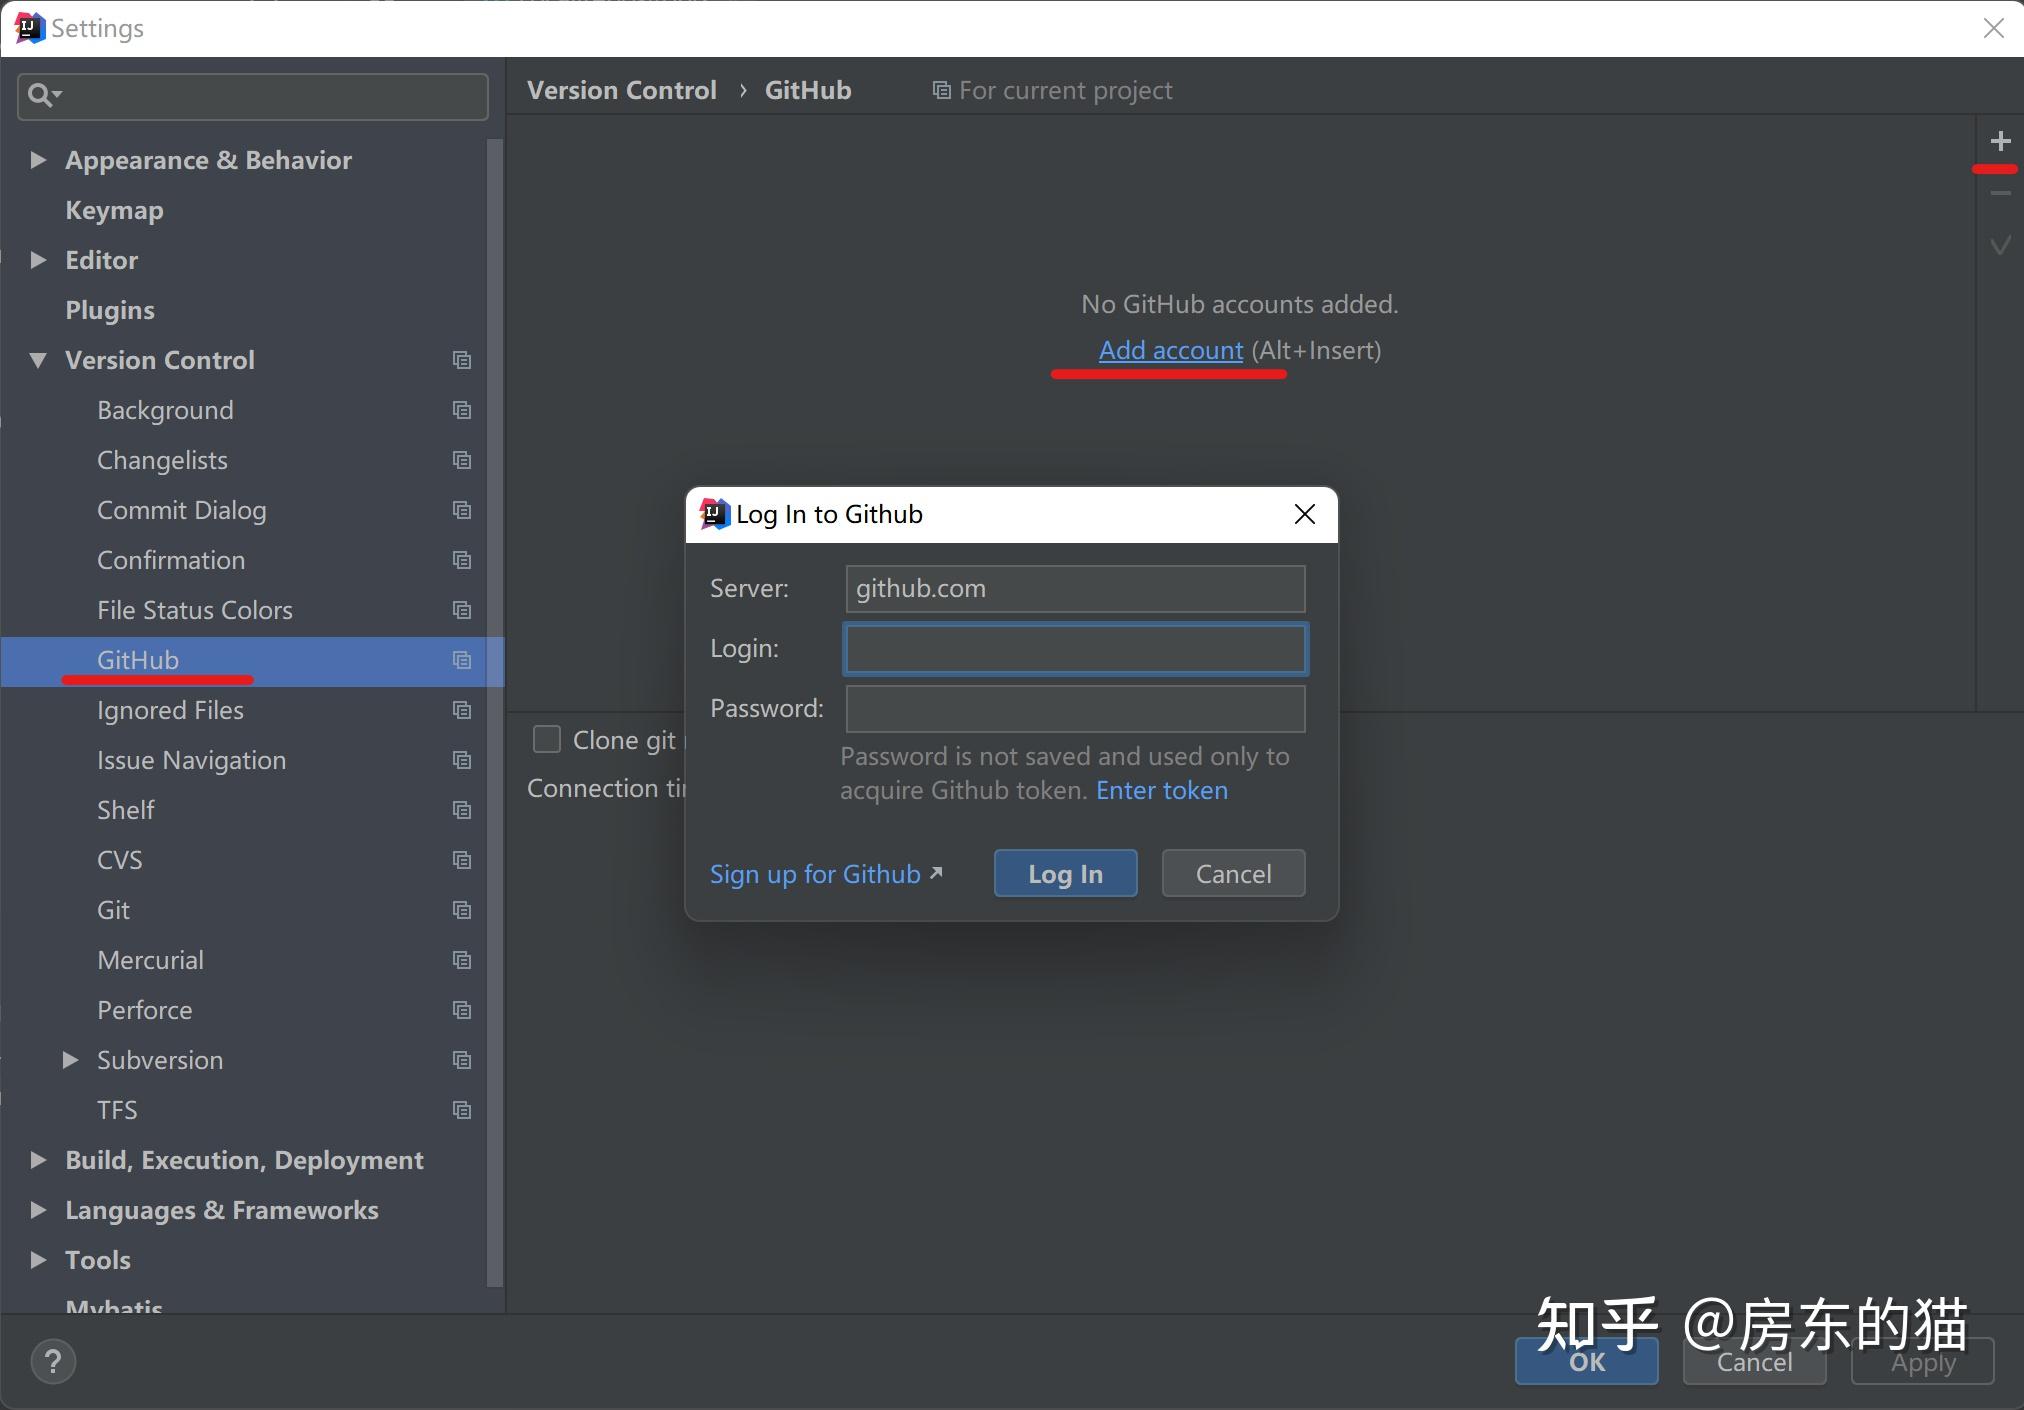The image size is (2024, 1410).
Task: Click the copy-settings icon next to GitHub
Action: [461, 660]
